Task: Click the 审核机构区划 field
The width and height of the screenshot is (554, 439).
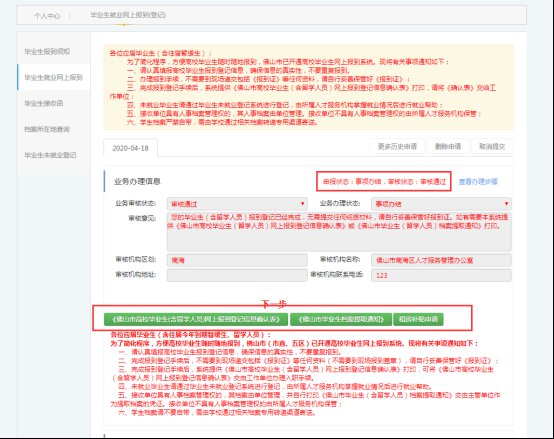Action: coord(237,260)
